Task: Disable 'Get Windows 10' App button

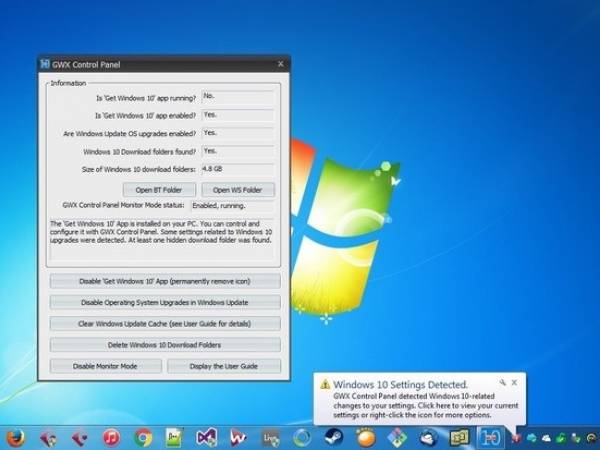Action: [165, 281]
